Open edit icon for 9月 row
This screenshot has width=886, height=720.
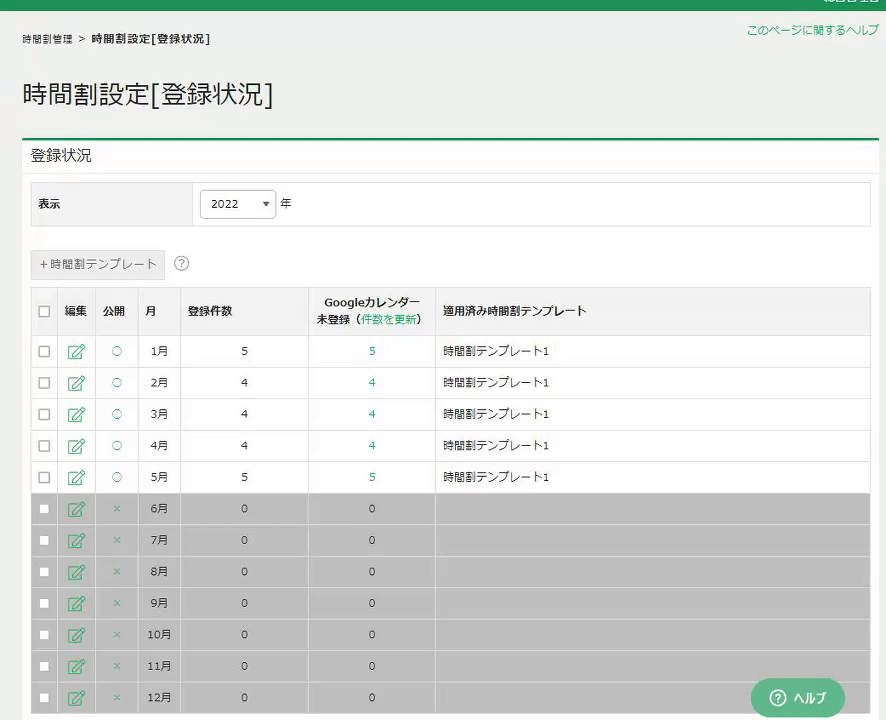tap(76, 604)
